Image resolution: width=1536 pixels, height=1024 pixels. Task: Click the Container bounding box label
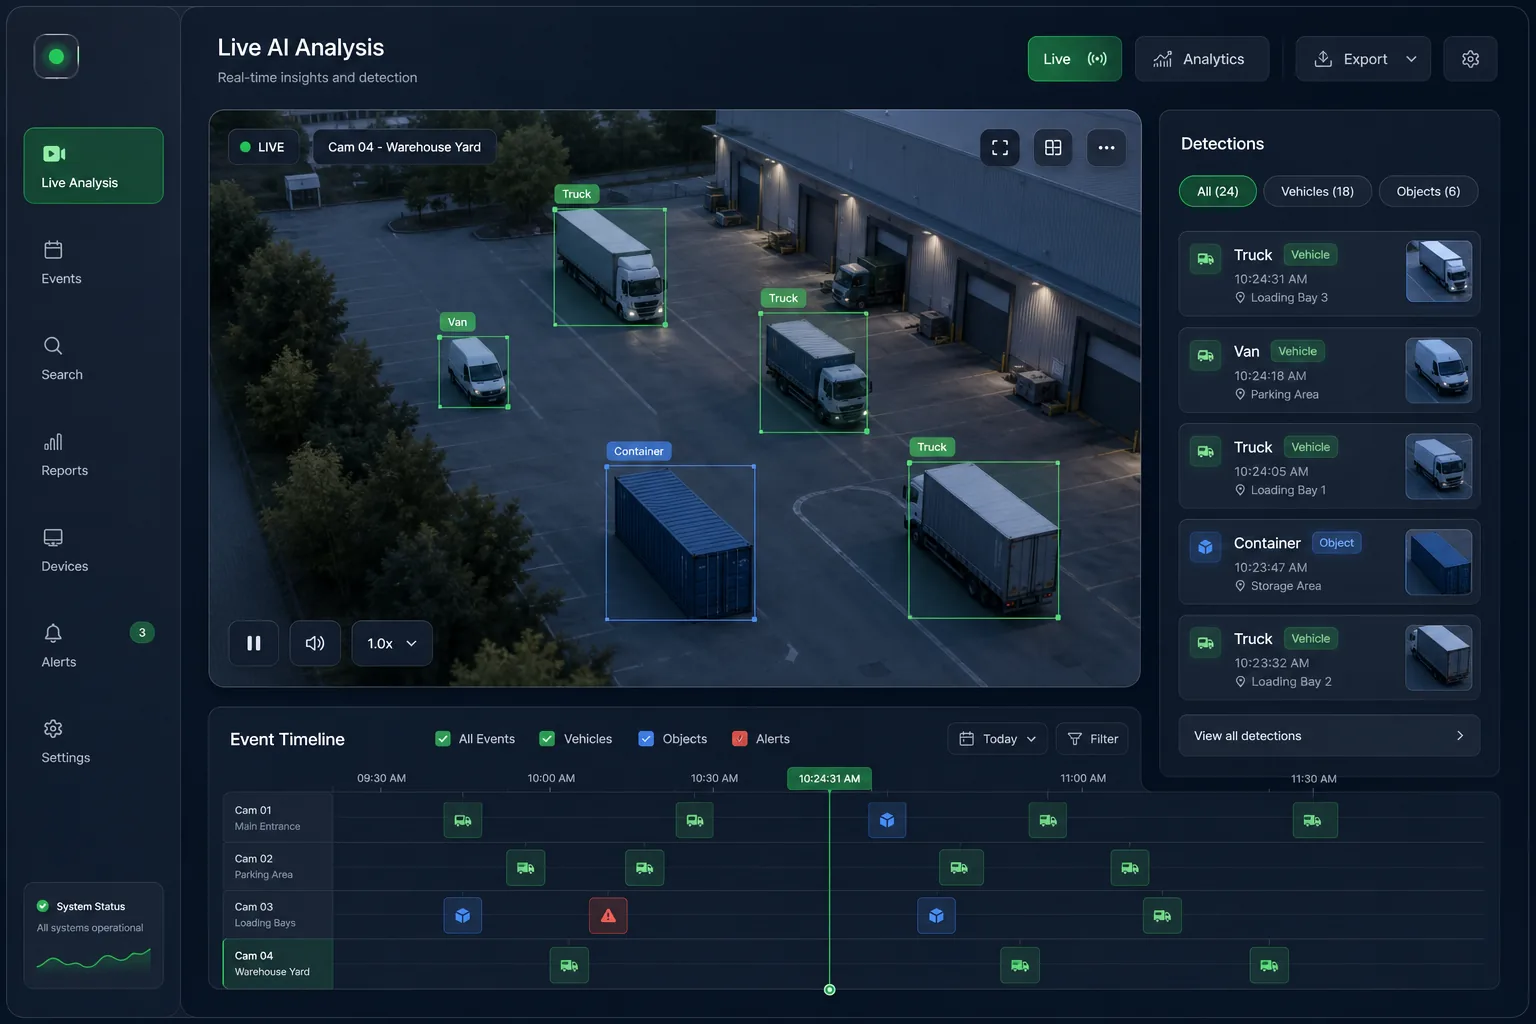pos(638,451)
